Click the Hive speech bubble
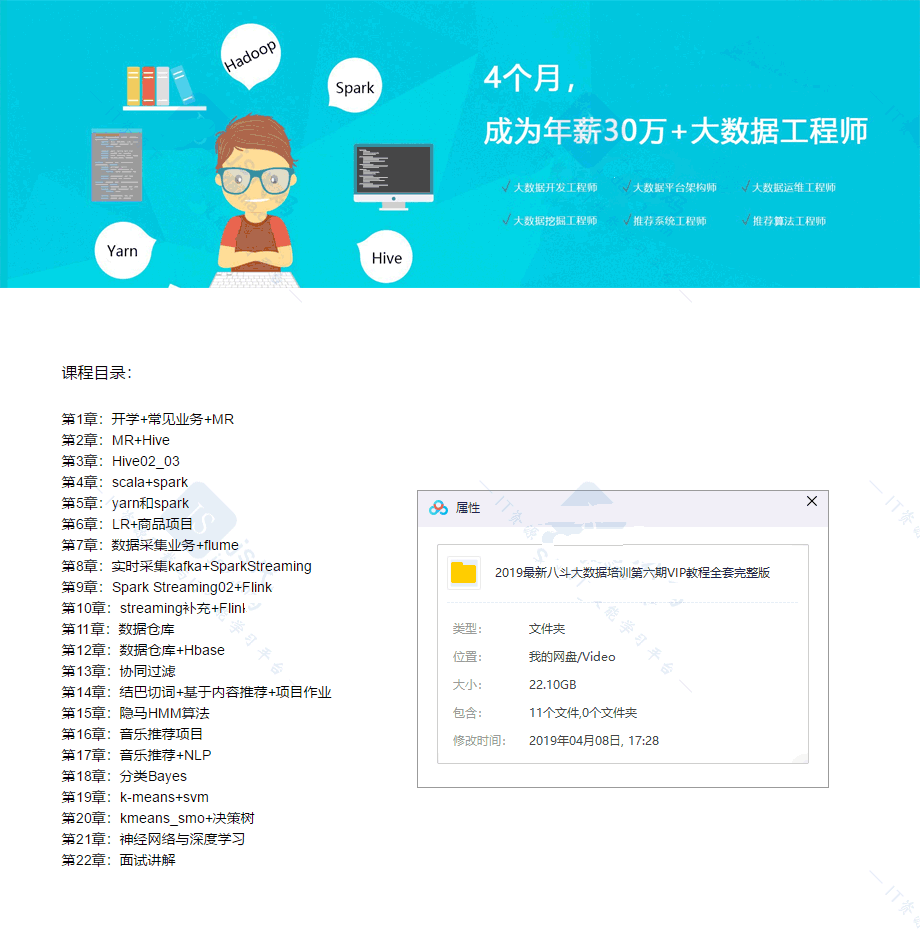Image resolution: width=920 pixels, height=940 pixels. (385, 258)
